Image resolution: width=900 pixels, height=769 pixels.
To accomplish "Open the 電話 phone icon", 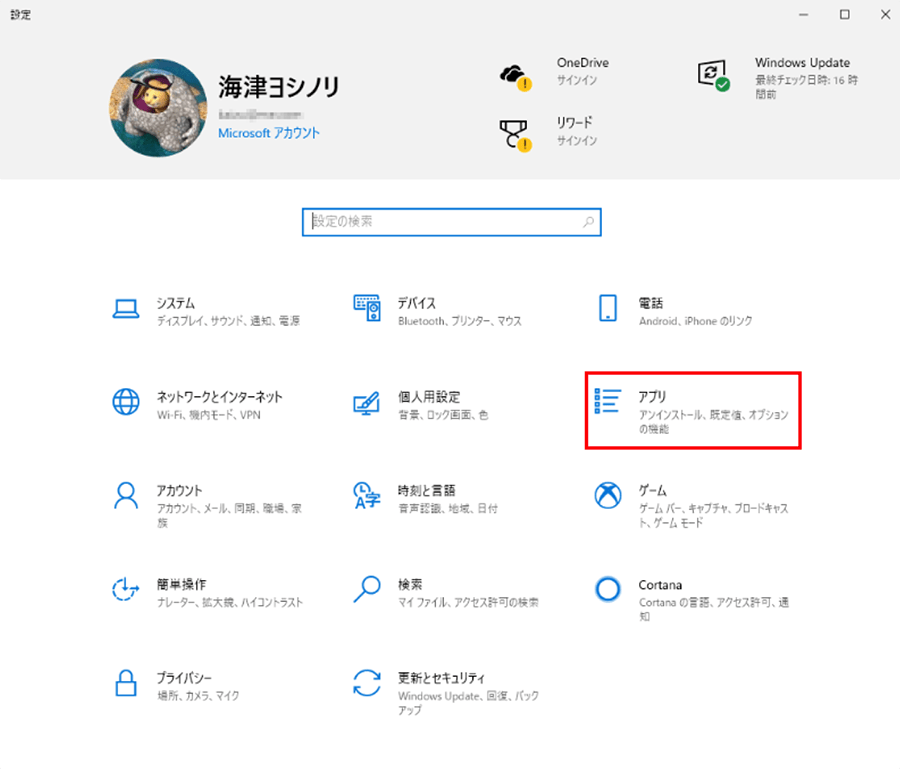I will pos(608,309).
